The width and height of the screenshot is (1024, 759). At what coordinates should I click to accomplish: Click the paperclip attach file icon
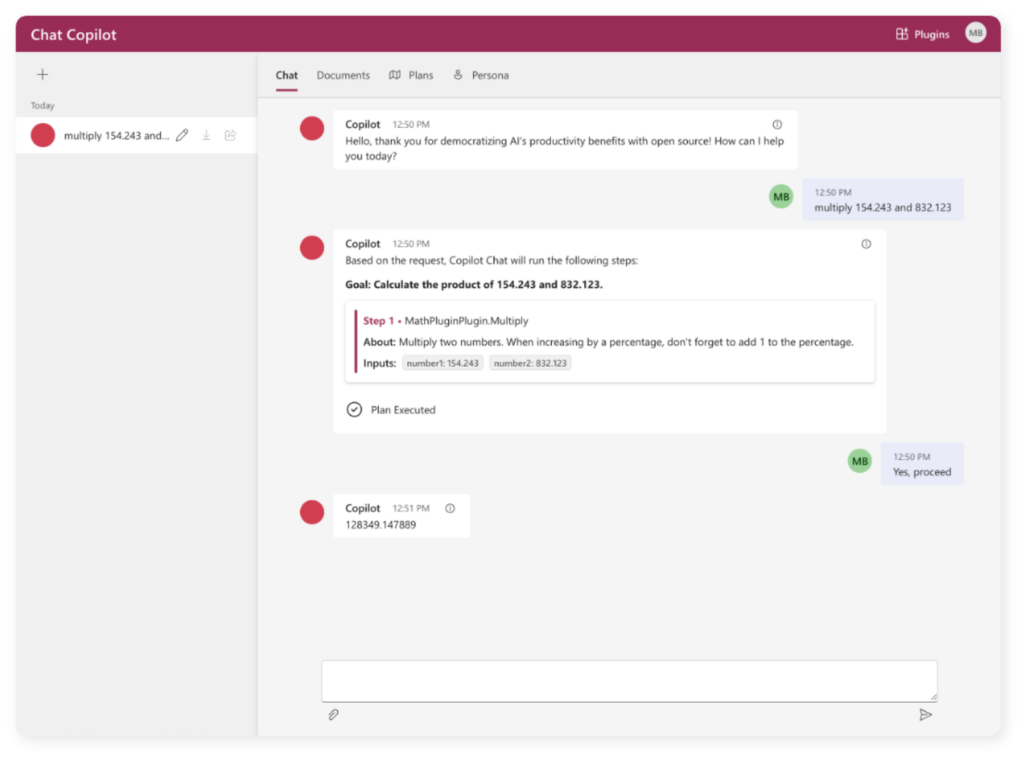point(334,714)
